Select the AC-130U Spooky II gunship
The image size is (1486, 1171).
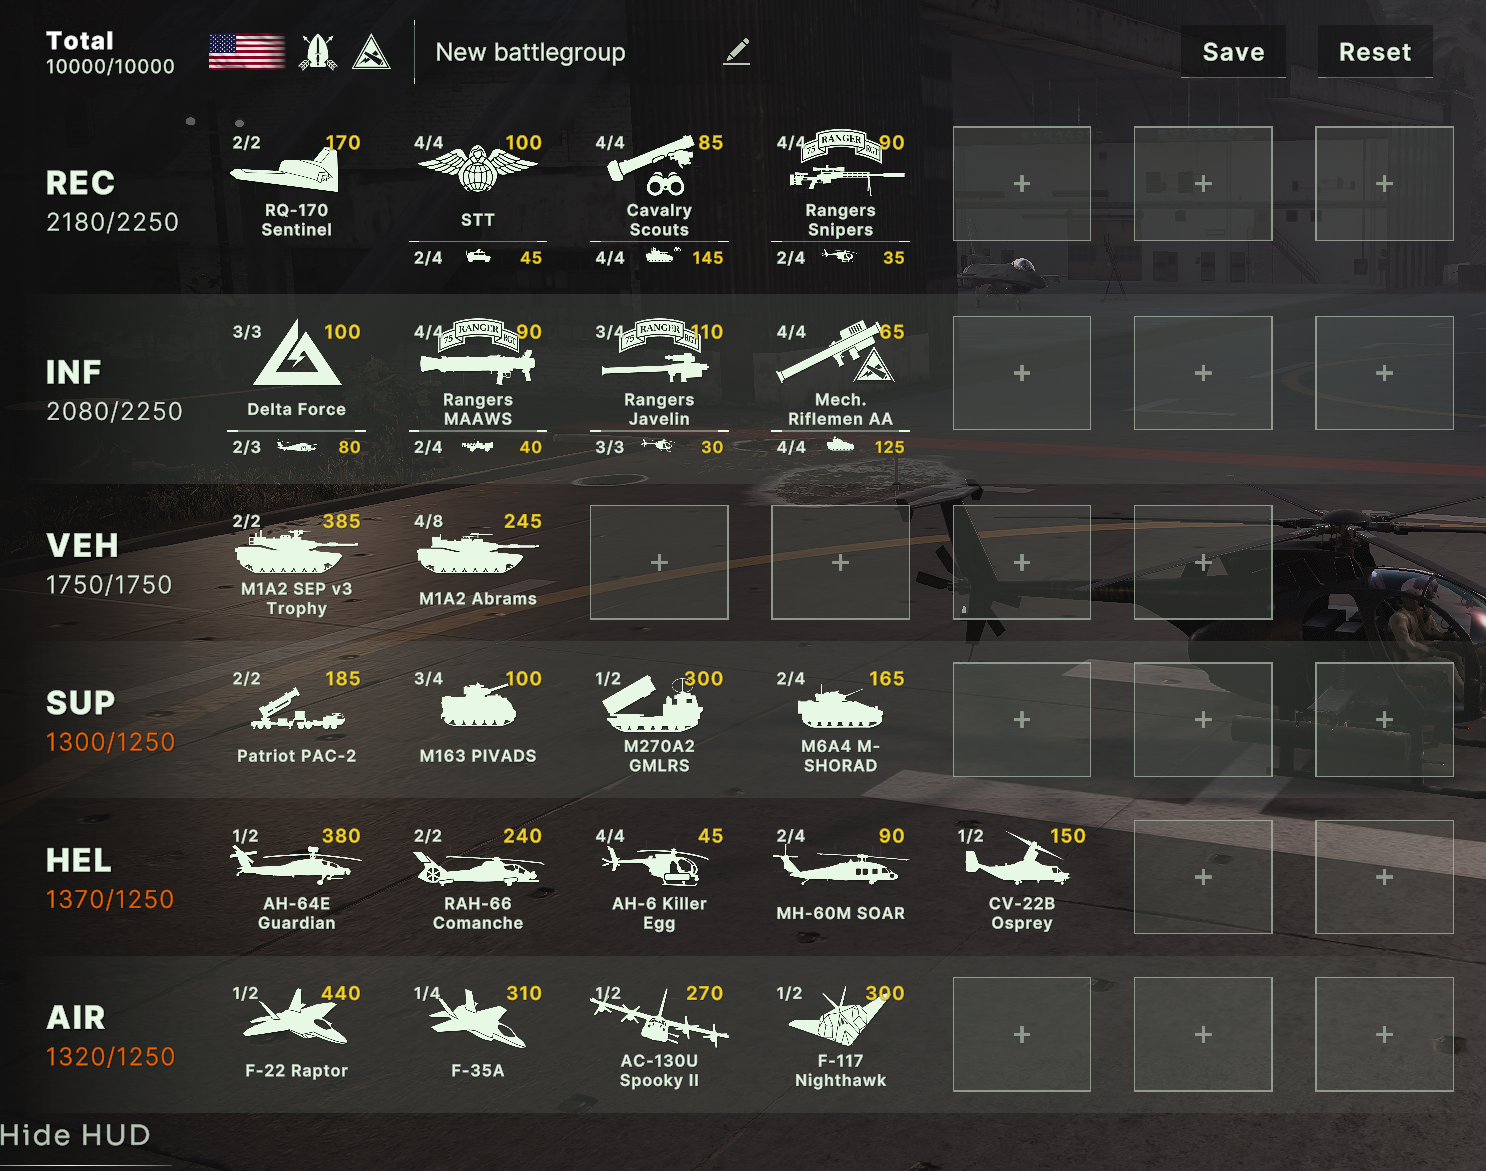(x=659, y=1034)
